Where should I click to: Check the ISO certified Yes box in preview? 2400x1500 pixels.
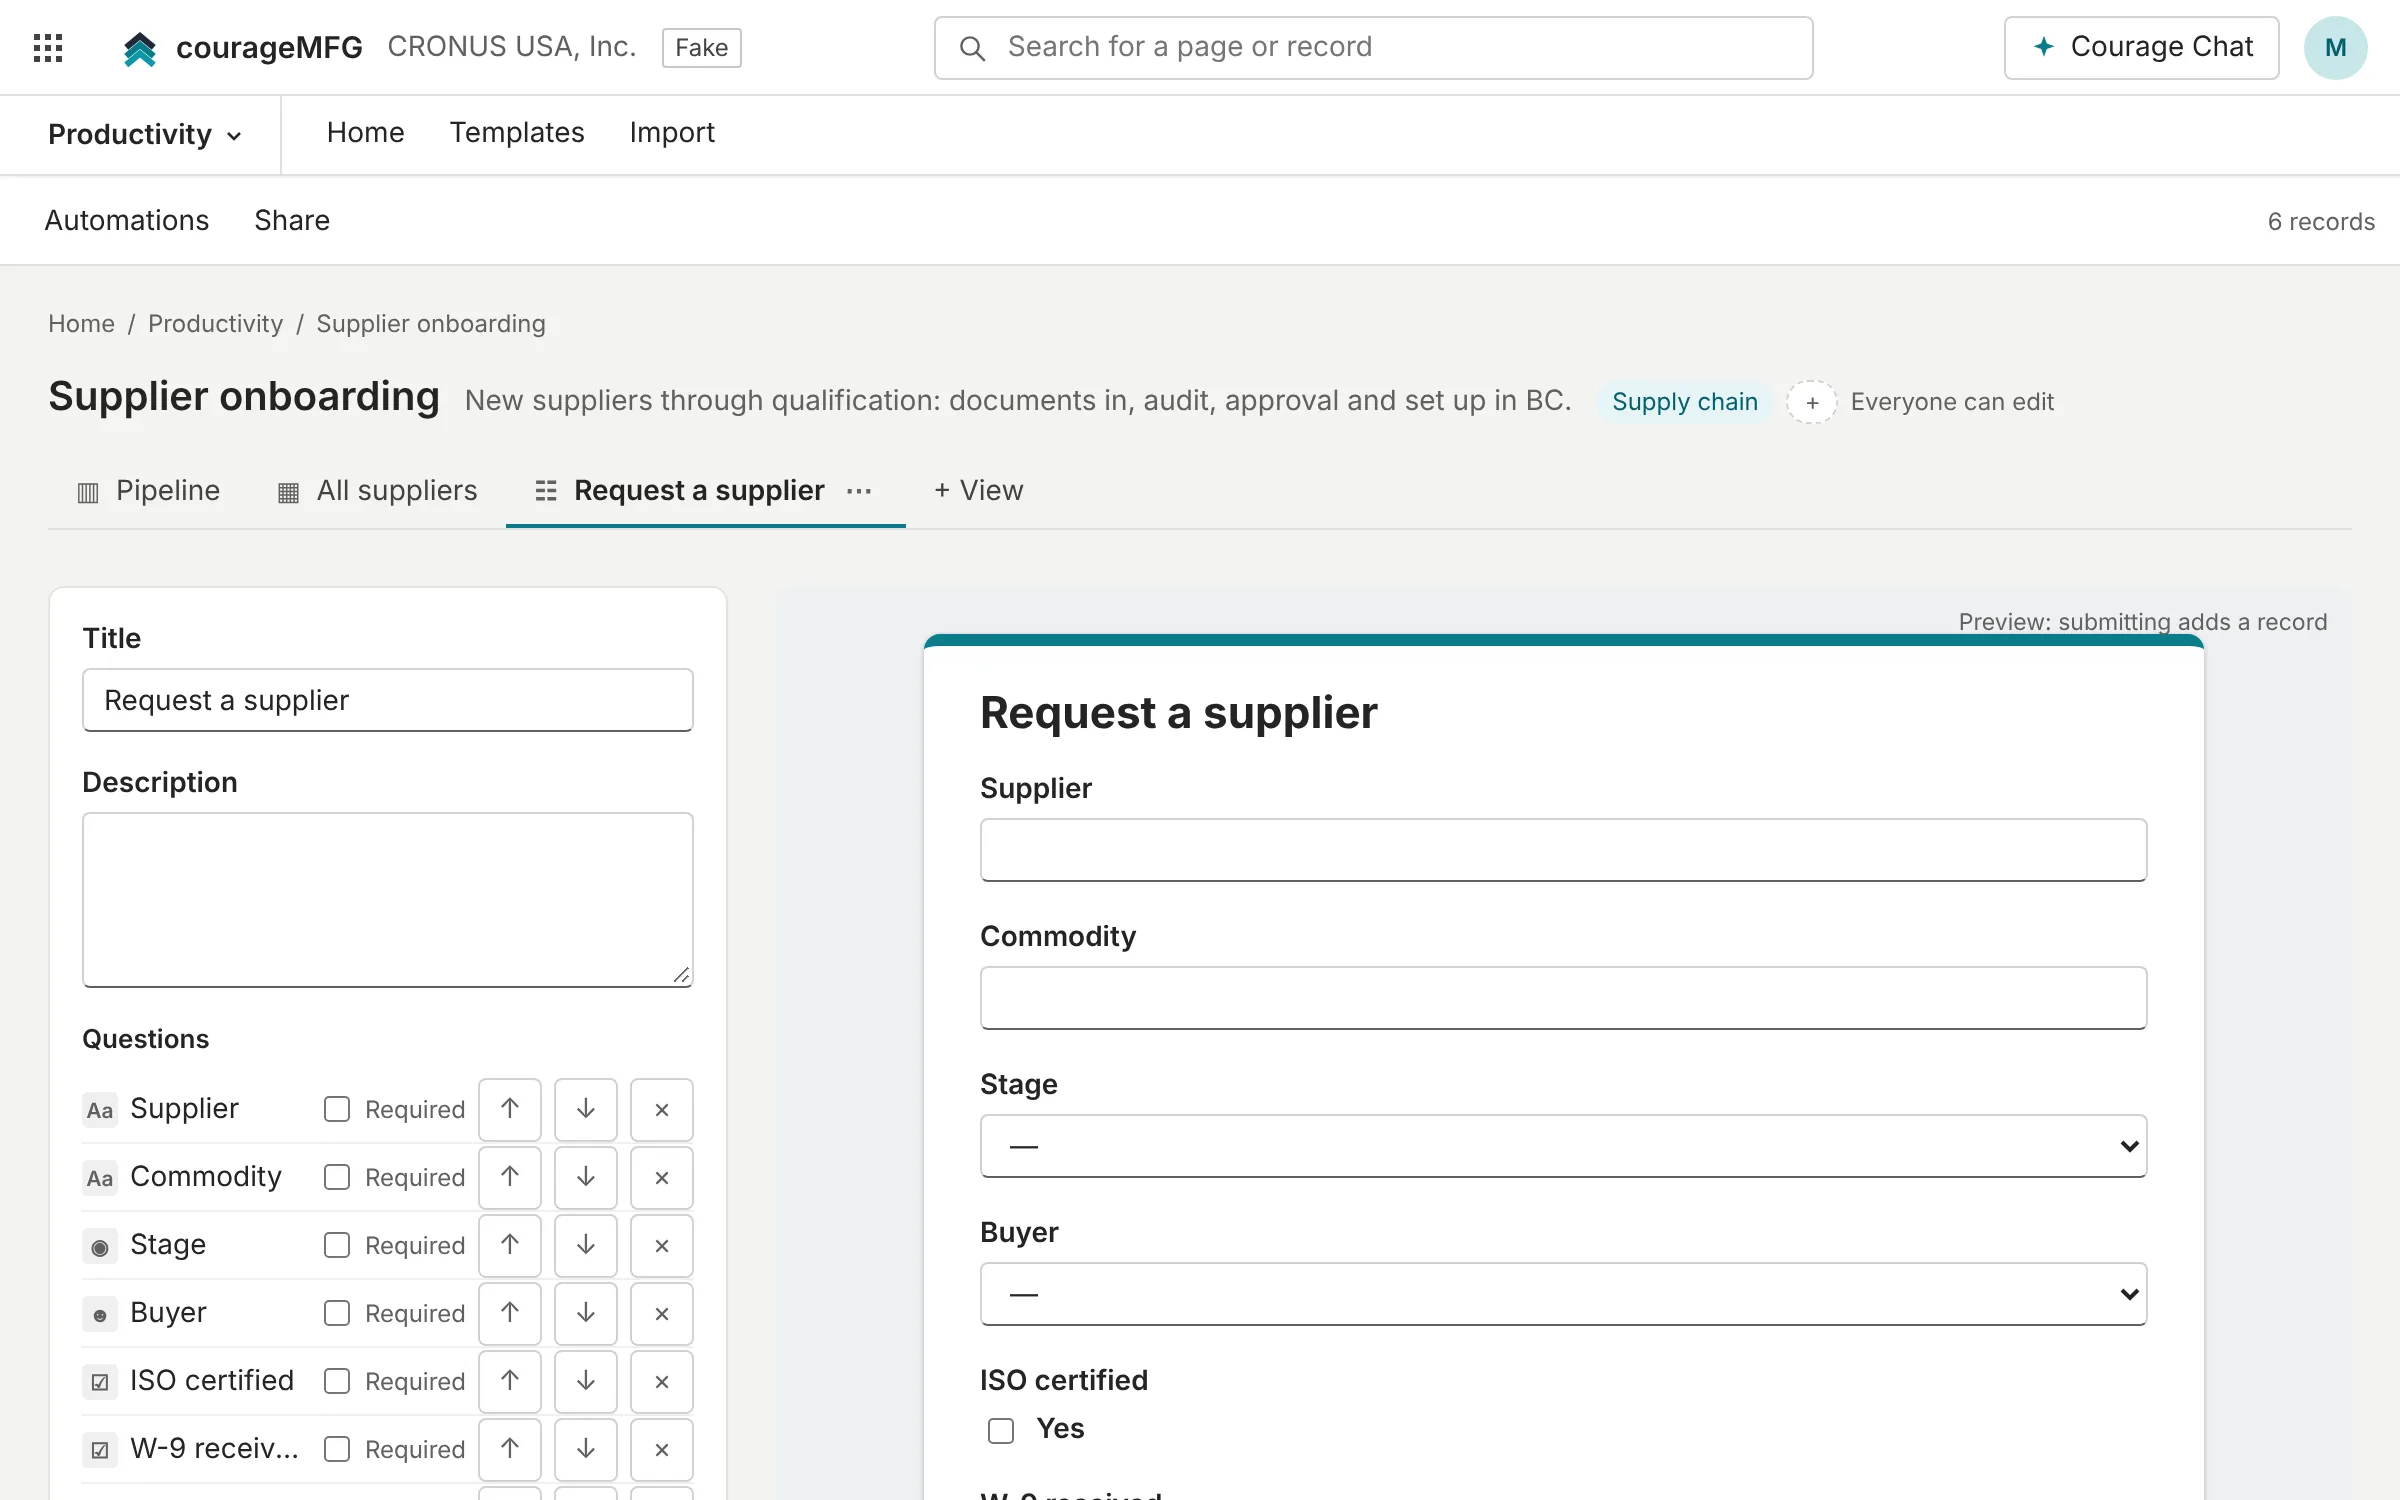(1001, 1430)
